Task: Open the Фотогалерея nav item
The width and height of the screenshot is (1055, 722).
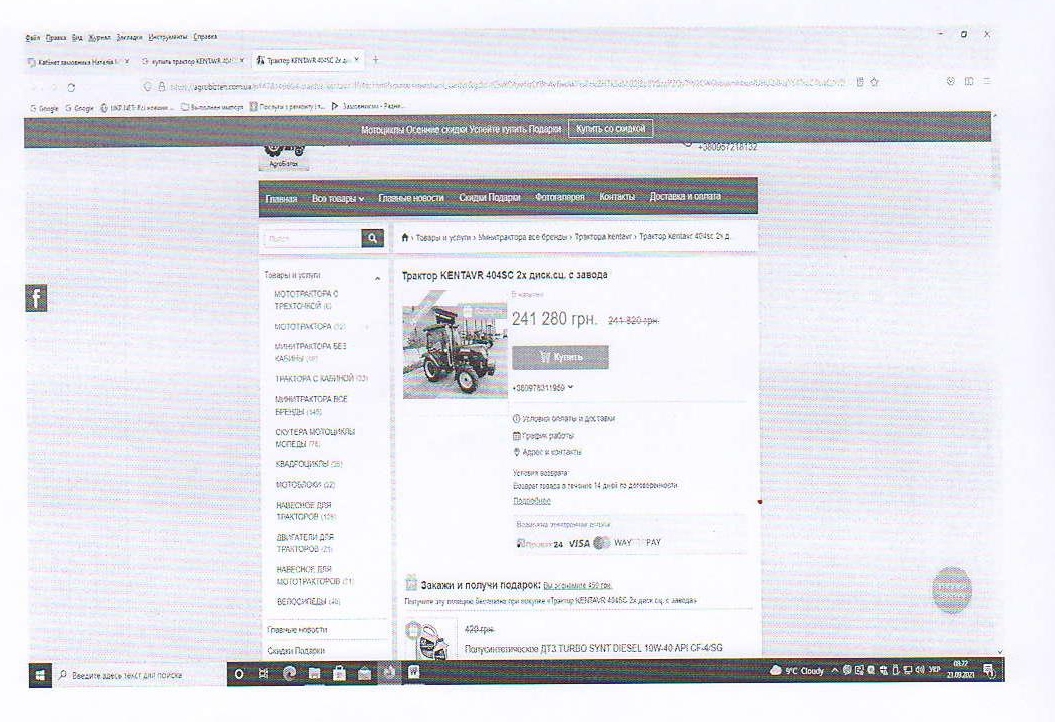Action: point(560,197)
